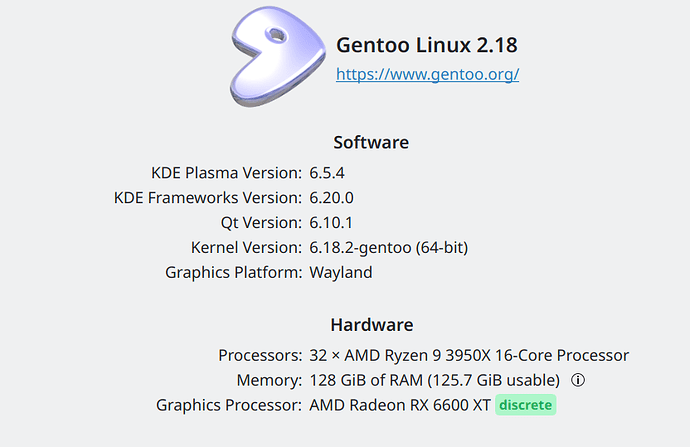Select the 6.5.4 Plasma version value
The image size is (690, 447).
[327, 173]
